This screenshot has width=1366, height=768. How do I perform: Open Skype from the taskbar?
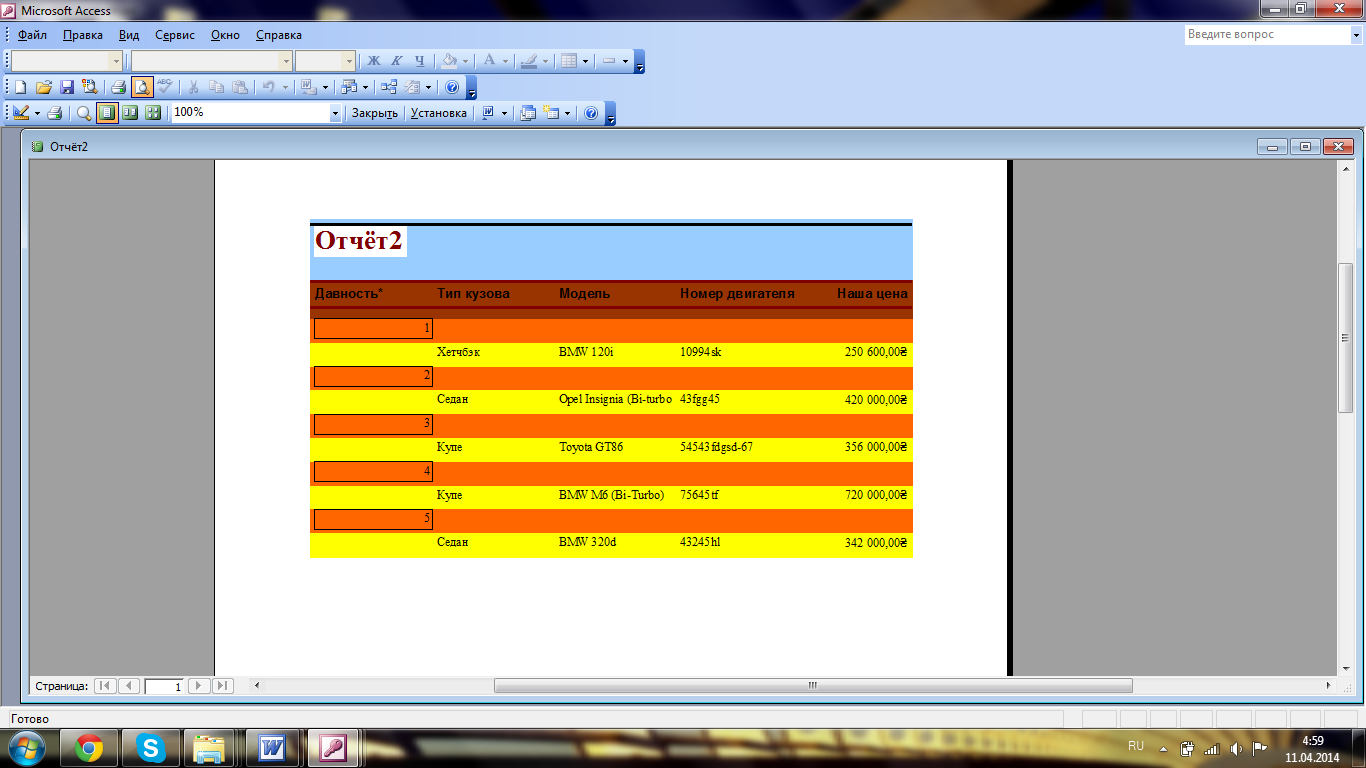[x=151, y=748]
